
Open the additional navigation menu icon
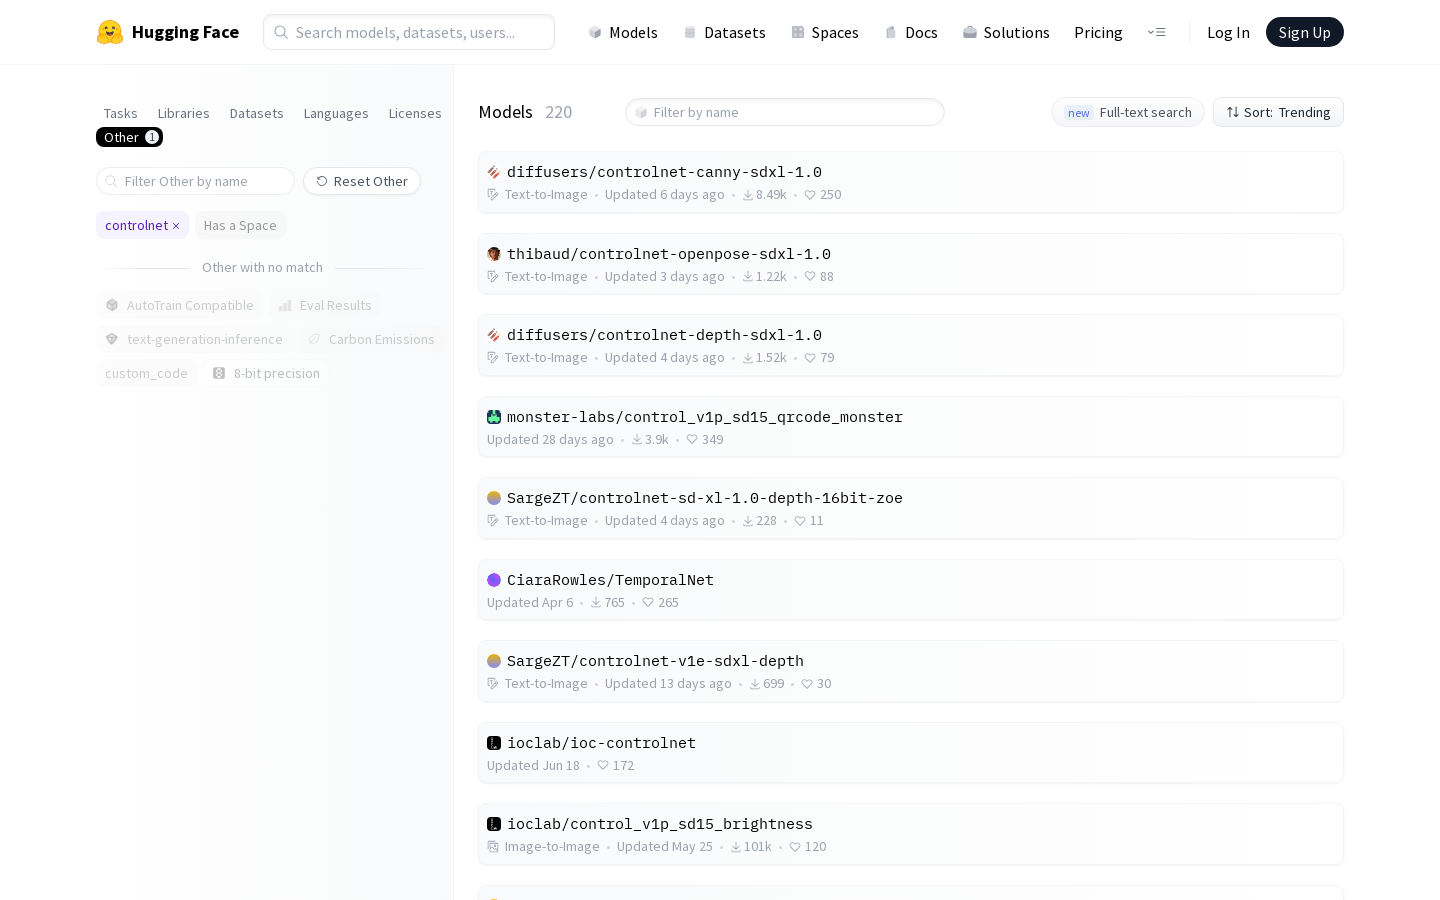[x=1157, y=32]
